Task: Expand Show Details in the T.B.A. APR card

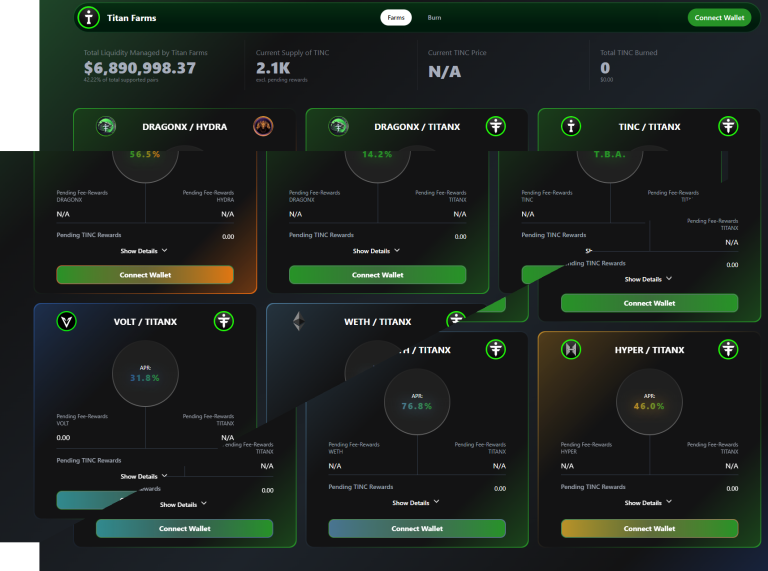Action: 648,279
